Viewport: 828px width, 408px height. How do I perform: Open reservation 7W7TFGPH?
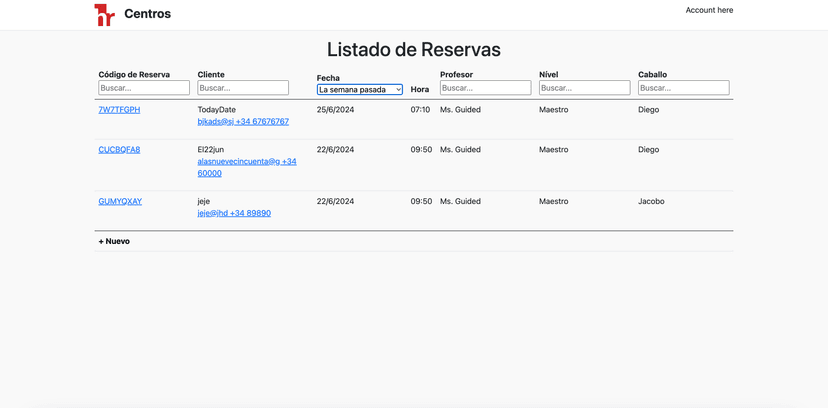pyautogui.click(x=119, y=110)
